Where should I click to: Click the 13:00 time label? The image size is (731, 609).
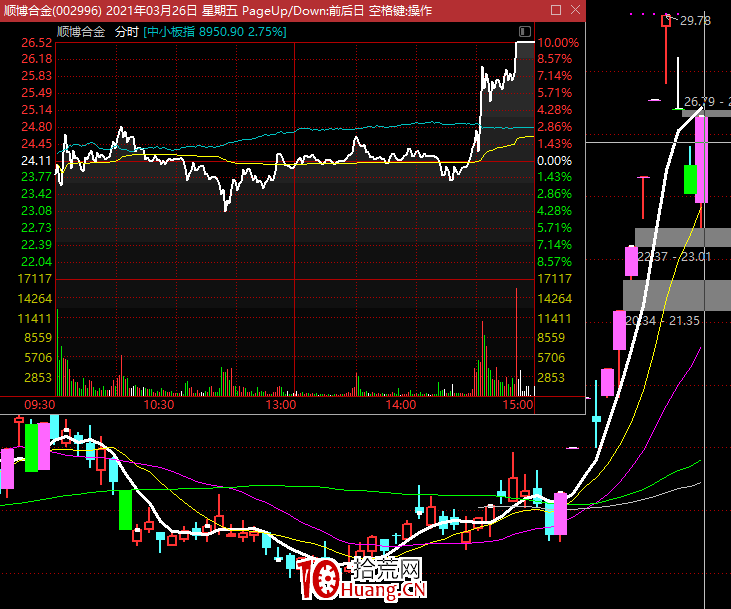pos(281,405)
